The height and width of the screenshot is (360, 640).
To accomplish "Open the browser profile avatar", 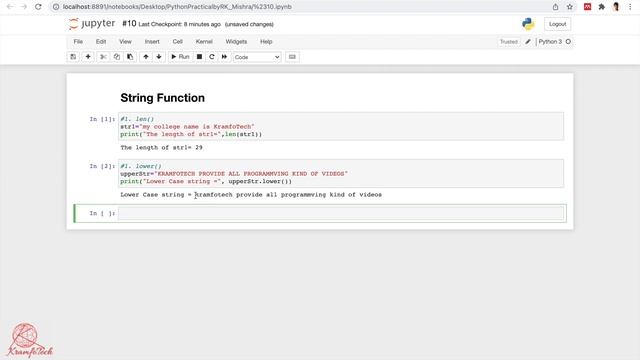I will click(616, 7).
